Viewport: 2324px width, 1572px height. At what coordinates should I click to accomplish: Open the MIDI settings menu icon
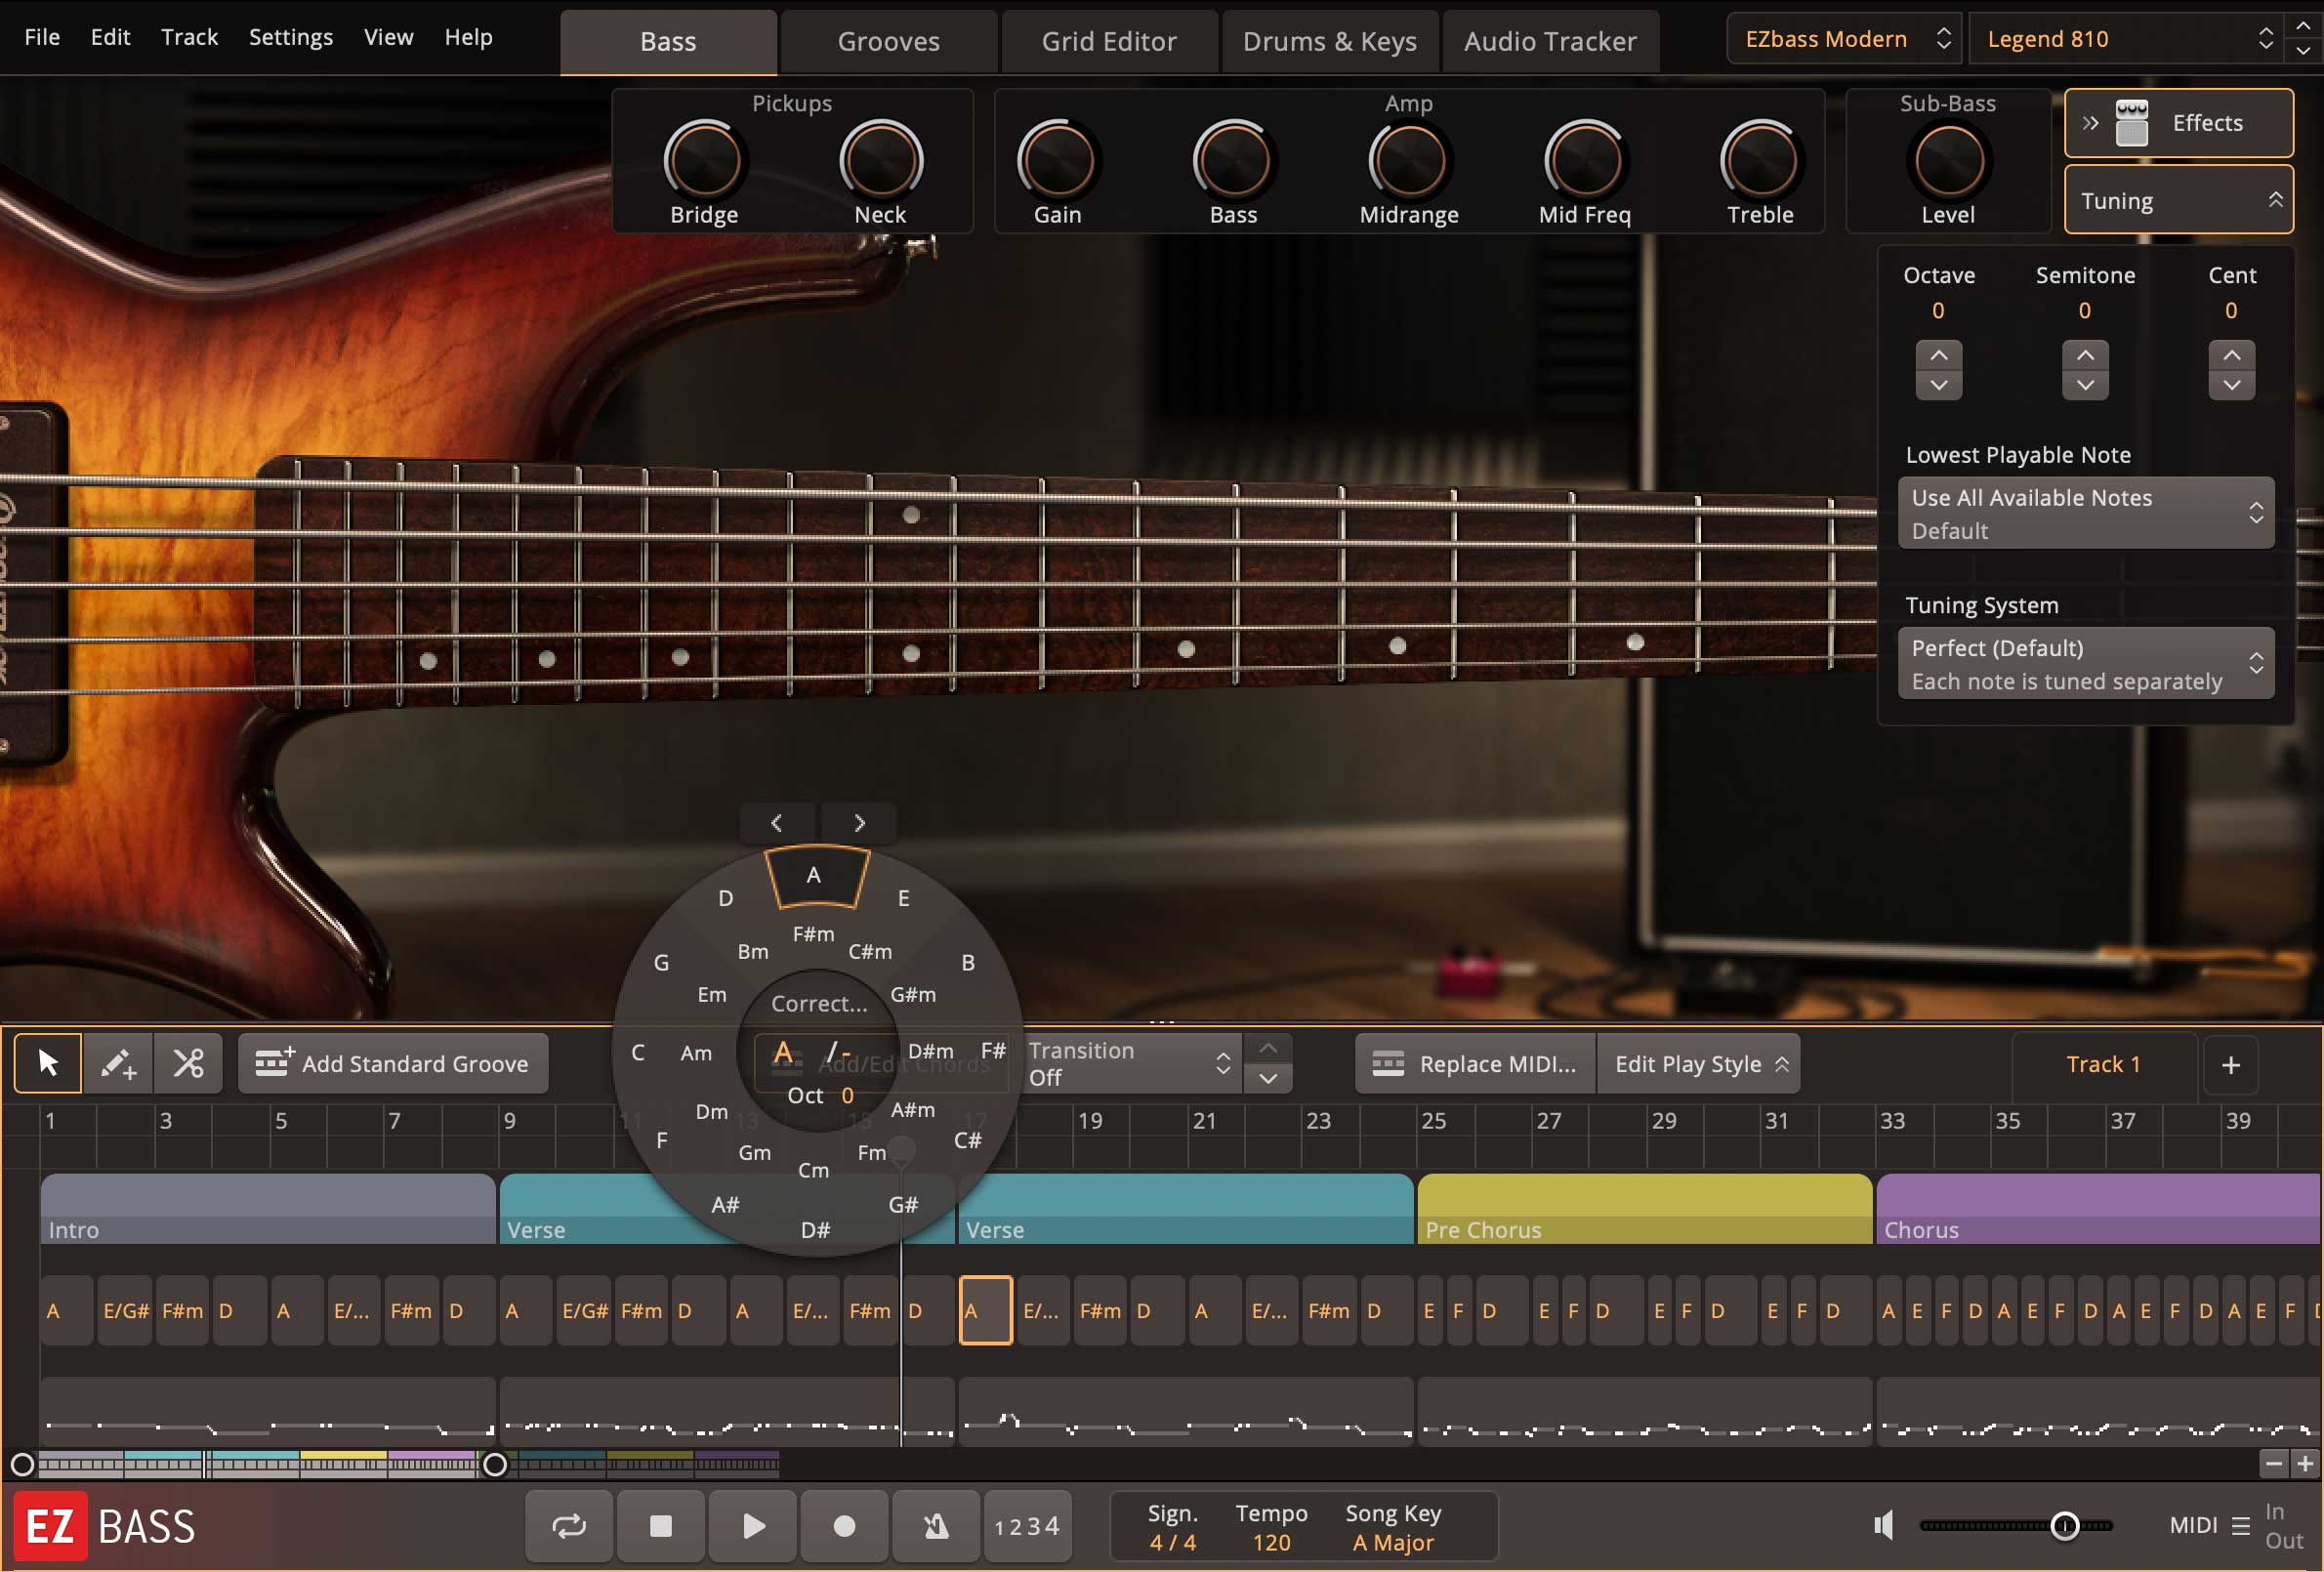(2241, 1526)
